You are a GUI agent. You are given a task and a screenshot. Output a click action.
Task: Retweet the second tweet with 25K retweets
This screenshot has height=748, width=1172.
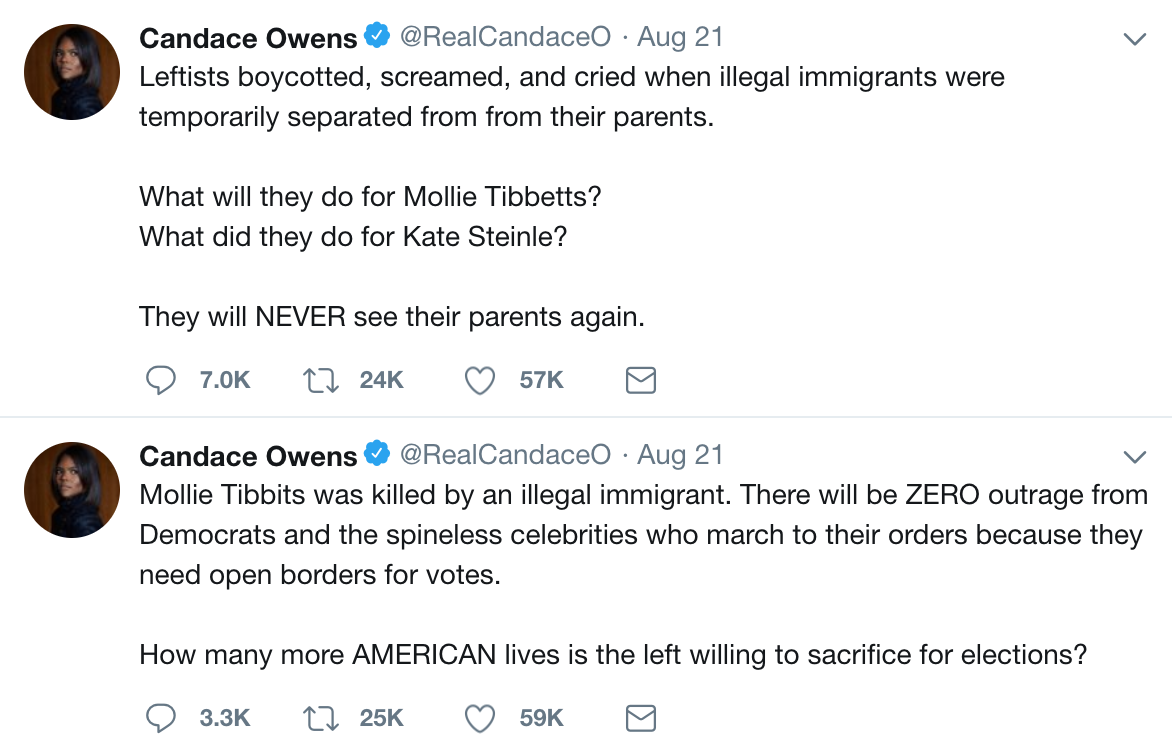[321, 718]
